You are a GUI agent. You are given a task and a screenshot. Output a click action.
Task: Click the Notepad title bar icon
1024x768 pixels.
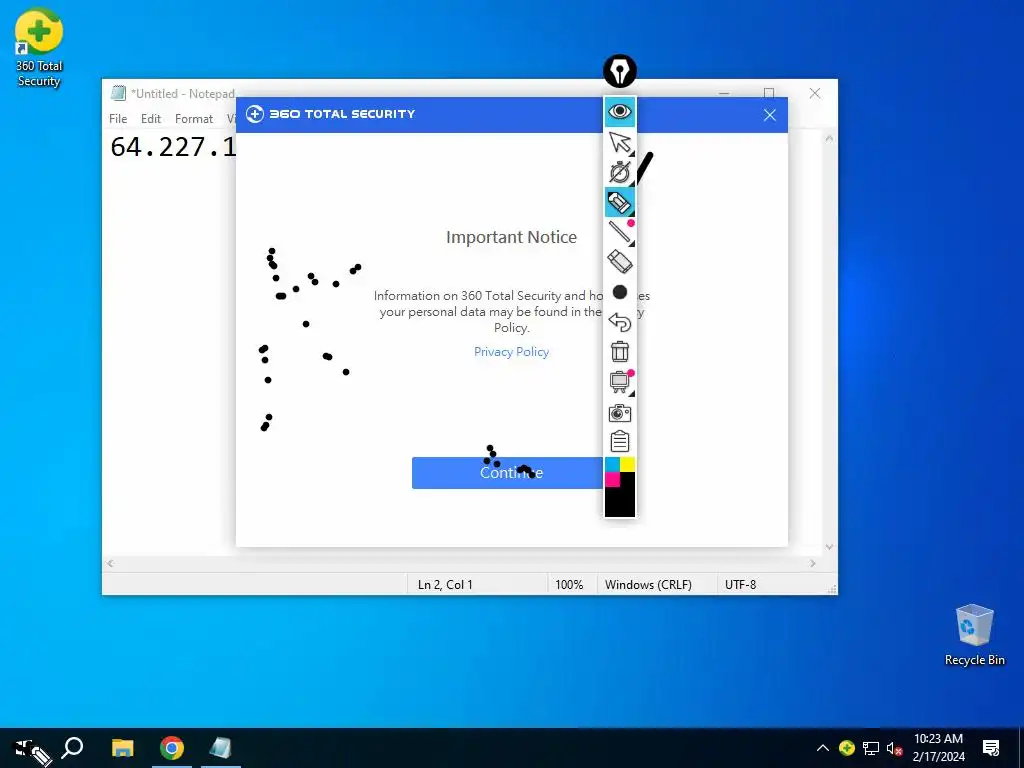118,93
